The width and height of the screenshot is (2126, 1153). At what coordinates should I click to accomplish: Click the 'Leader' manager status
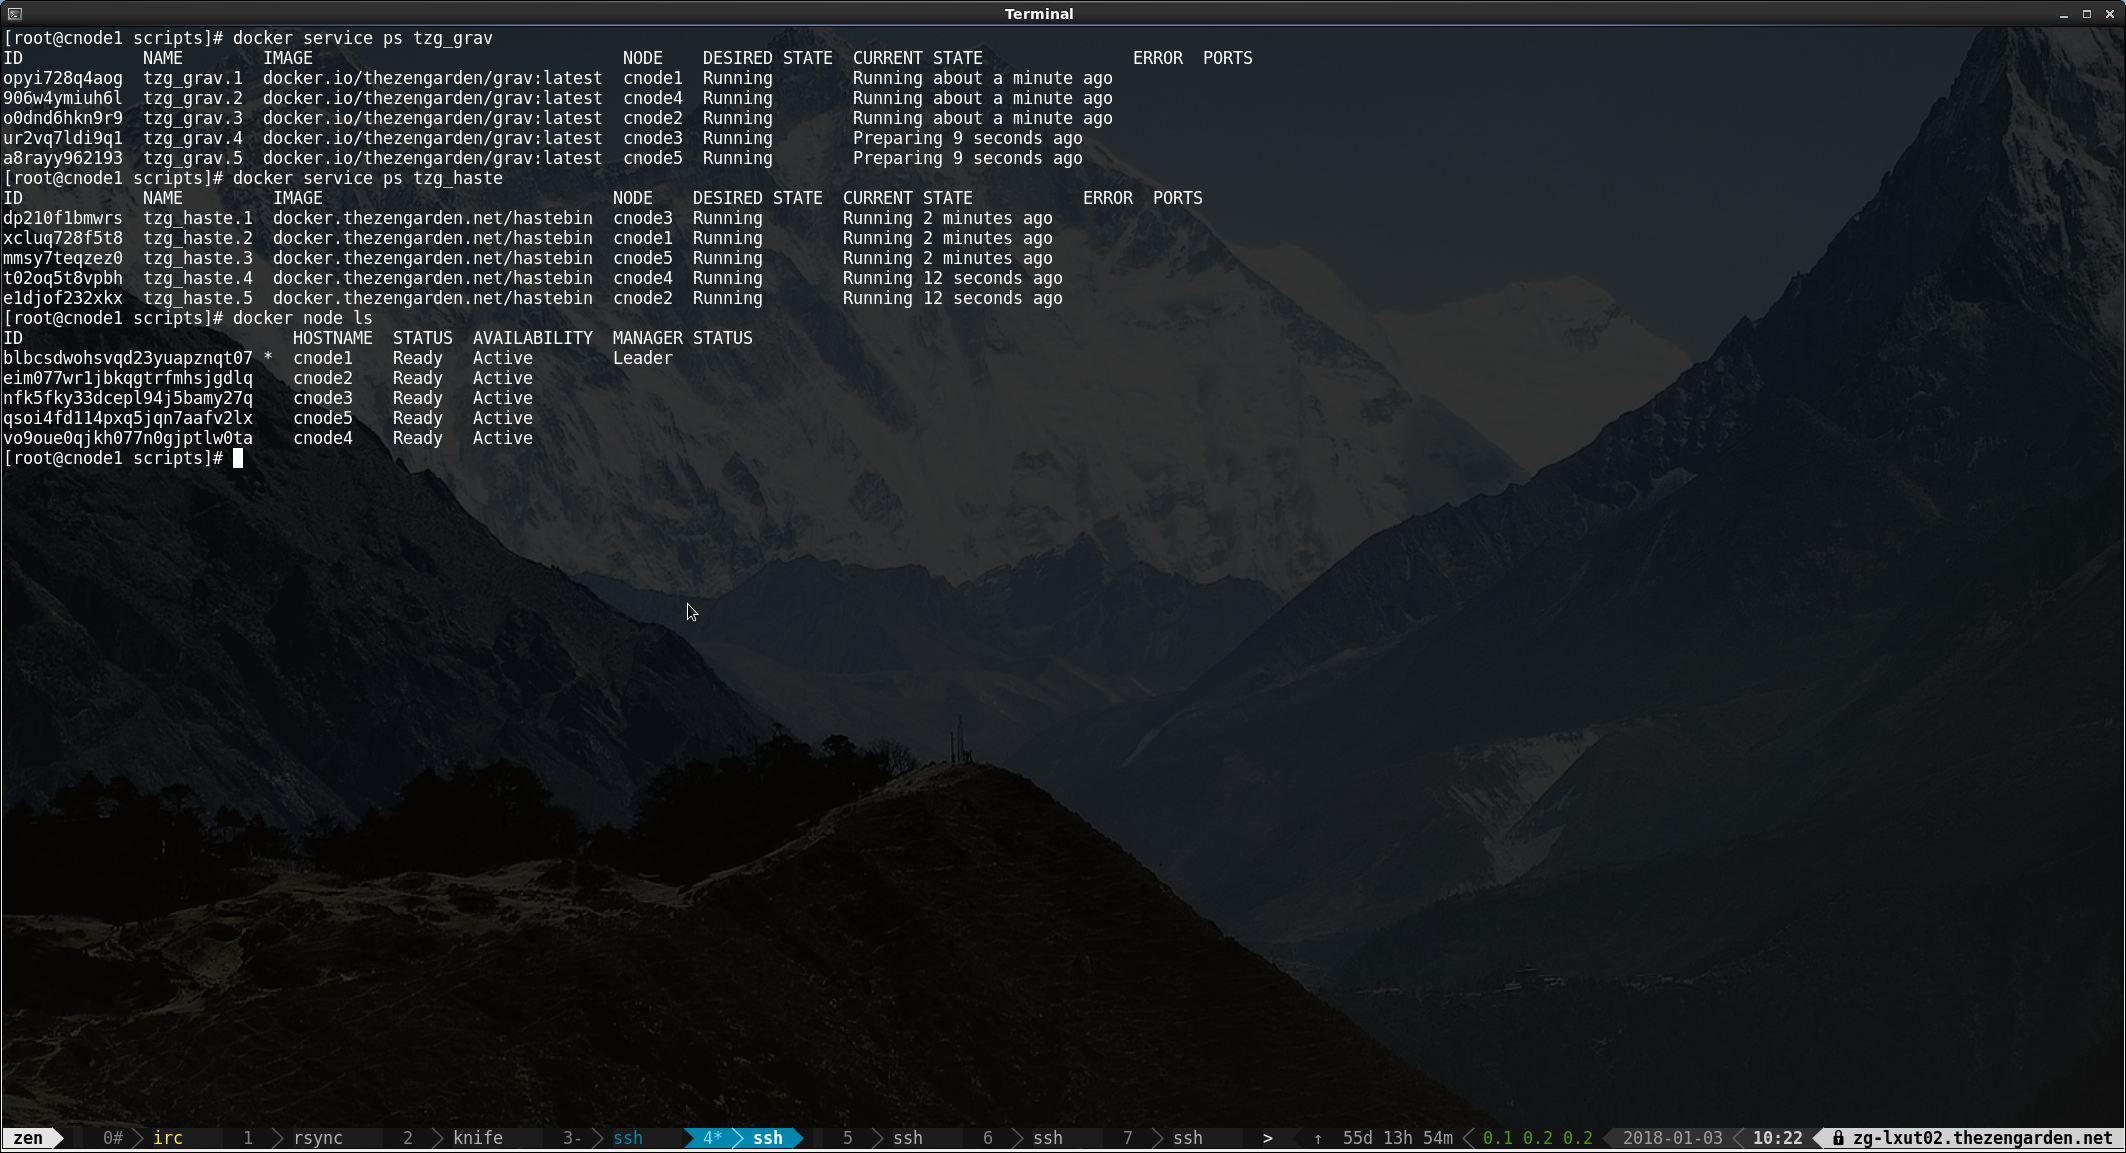pyautogui.click(x=643, y=358)
